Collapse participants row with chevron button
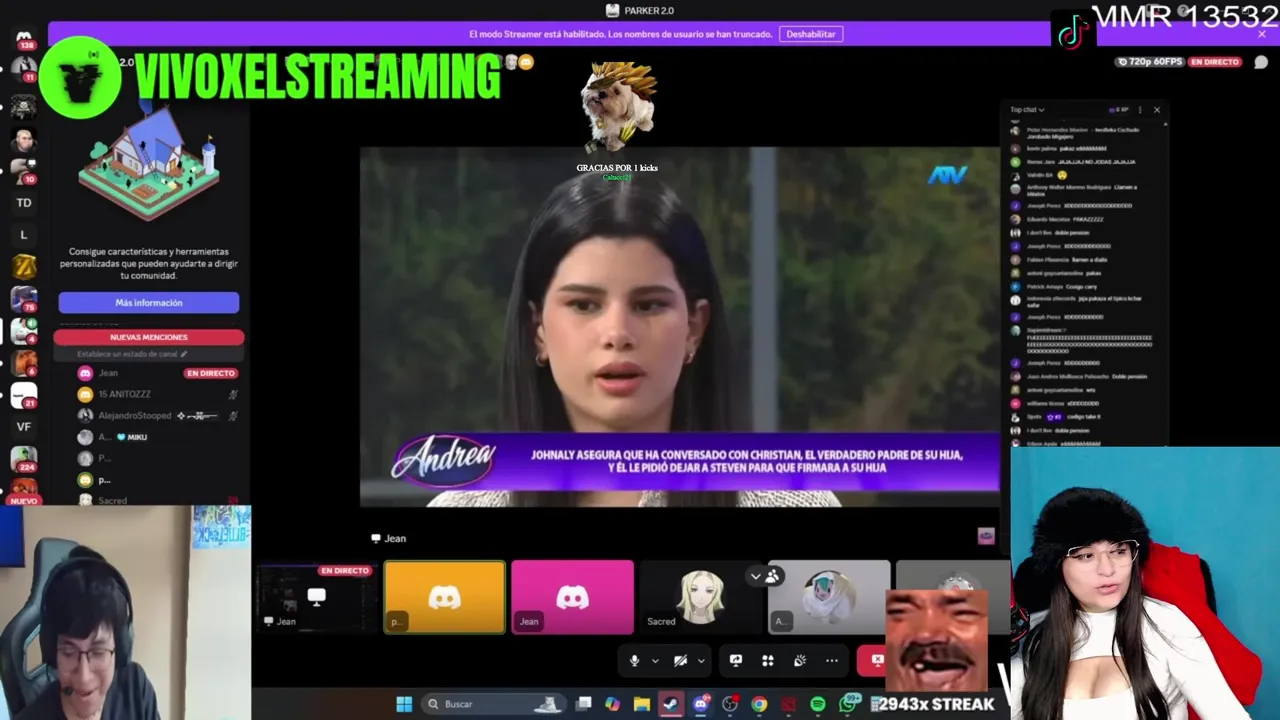Screen dimensions: 1280x720 756,576
